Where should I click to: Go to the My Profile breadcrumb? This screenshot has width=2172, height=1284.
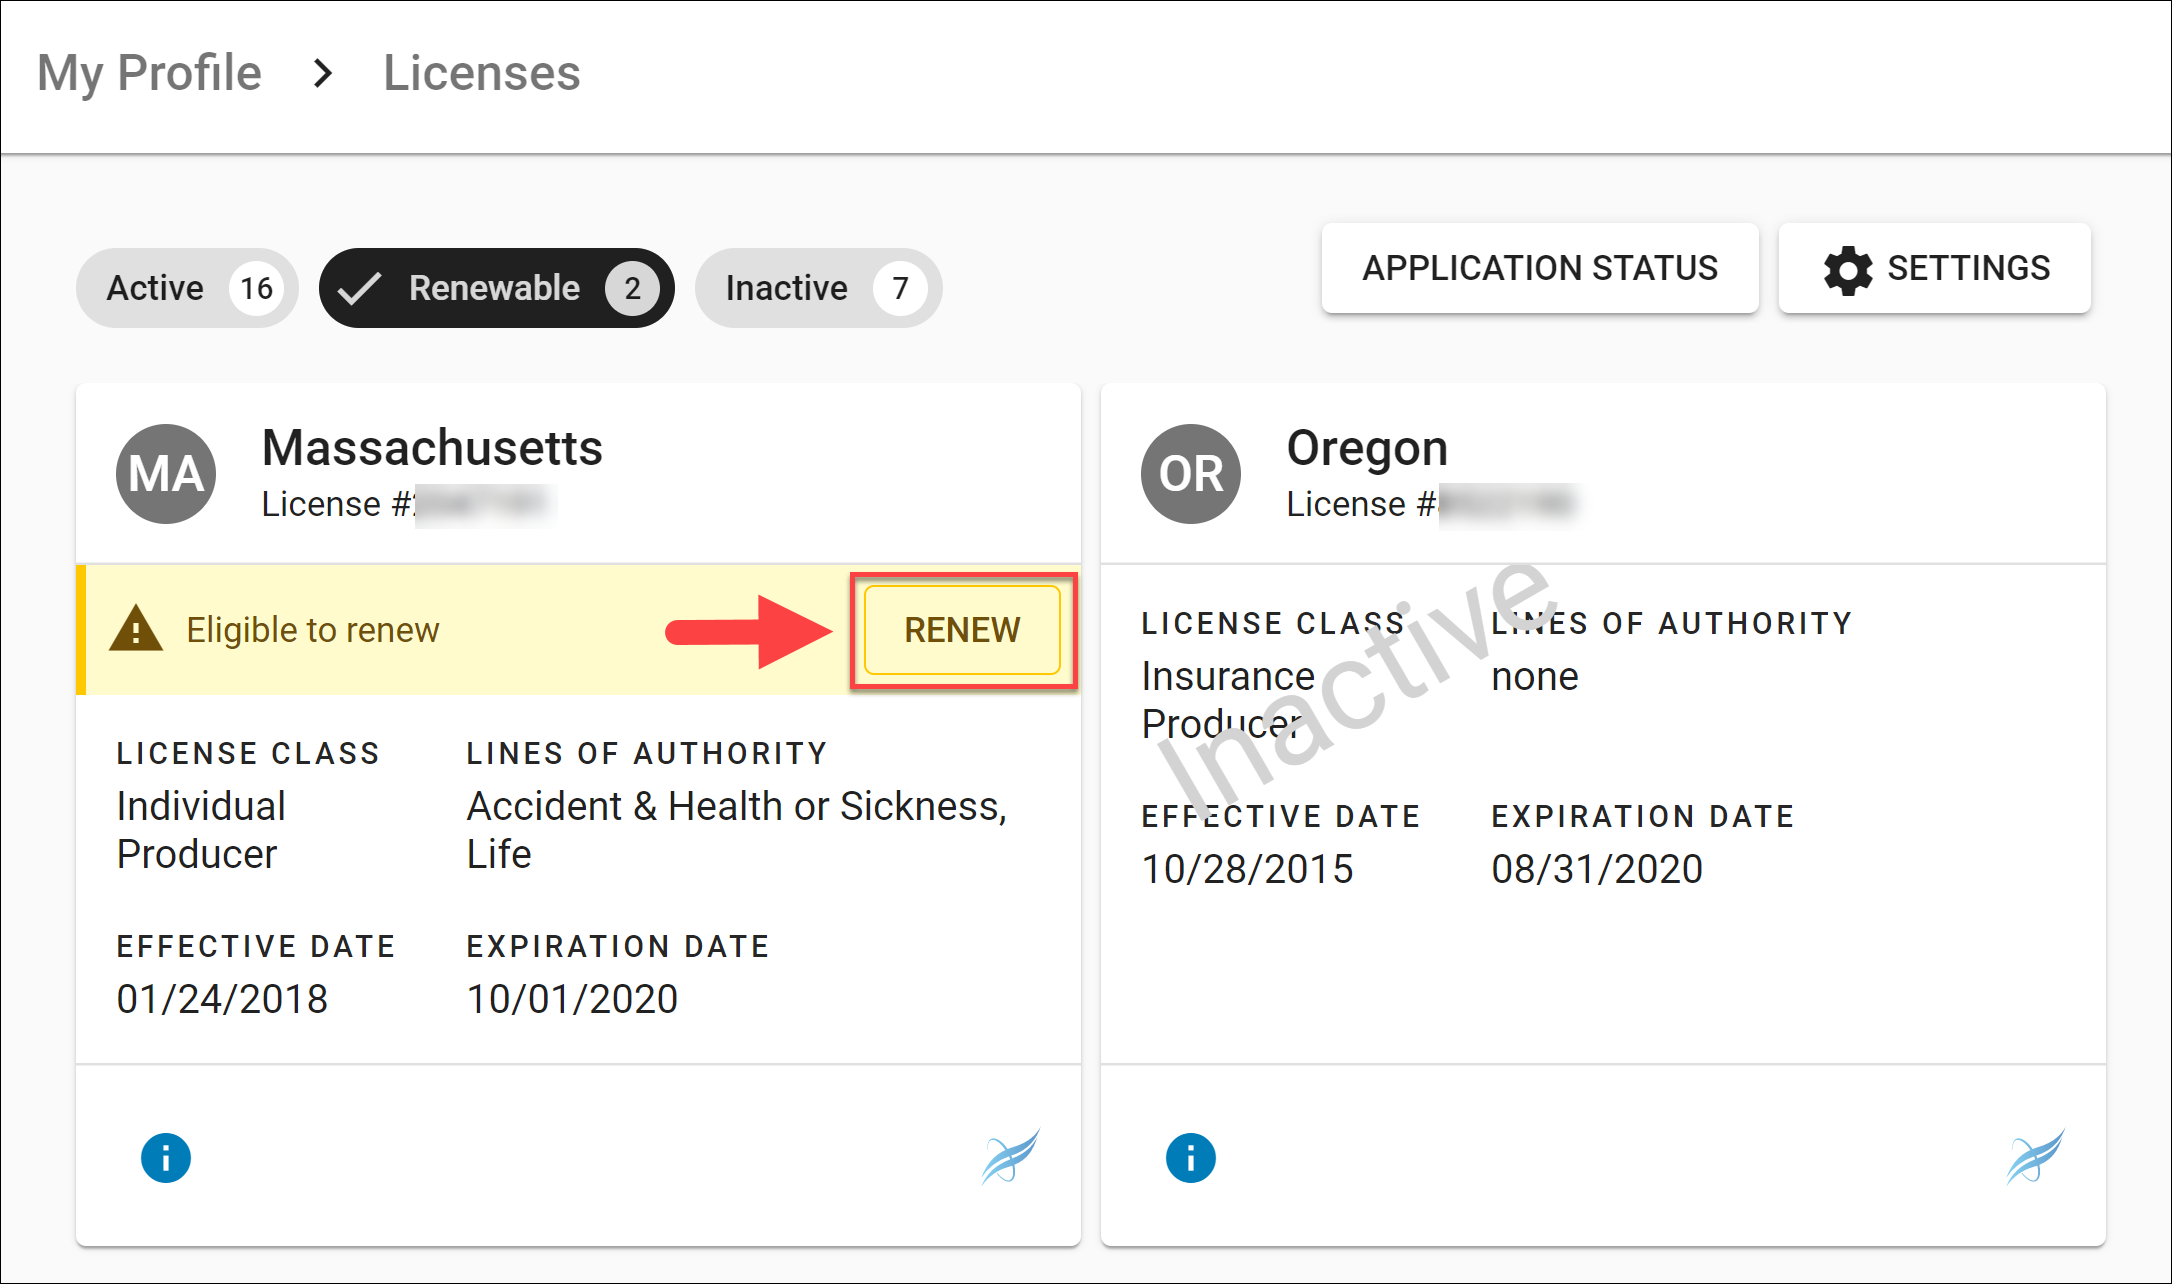tap(149, 73)
